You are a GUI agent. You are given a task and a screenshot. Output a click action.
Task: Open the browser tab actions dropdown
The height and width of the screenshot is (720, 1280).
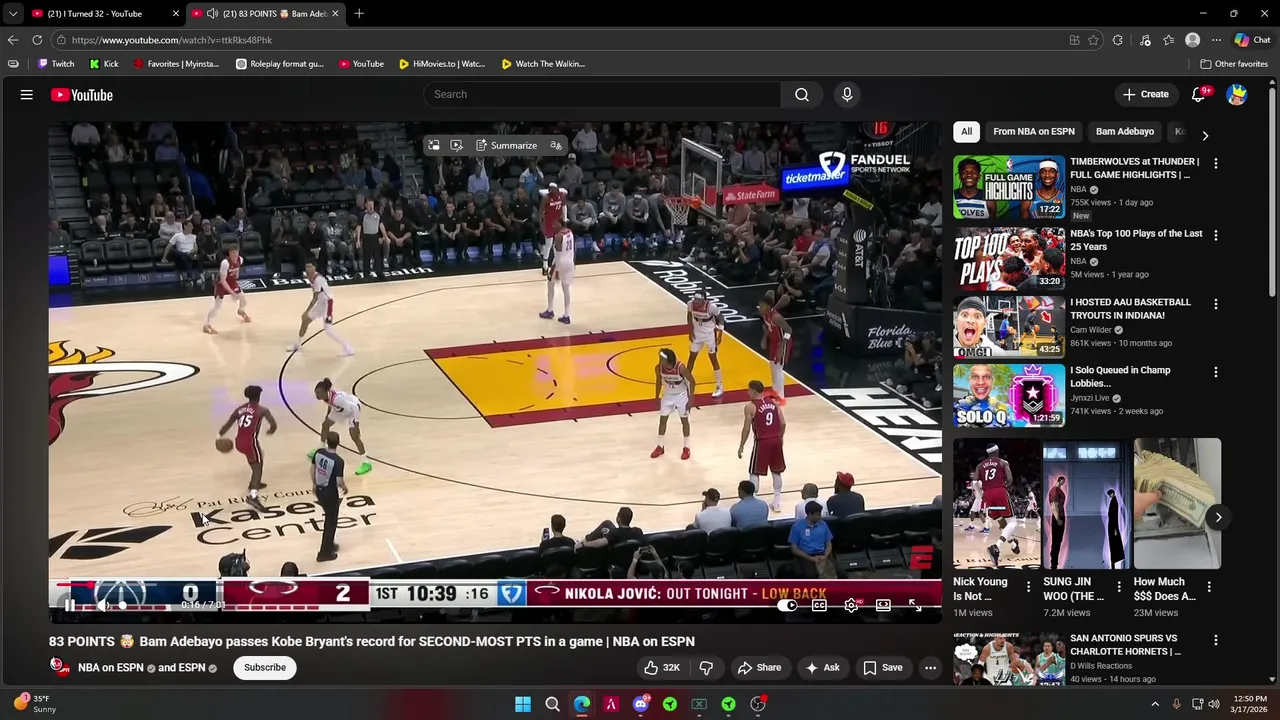point(13,13)
